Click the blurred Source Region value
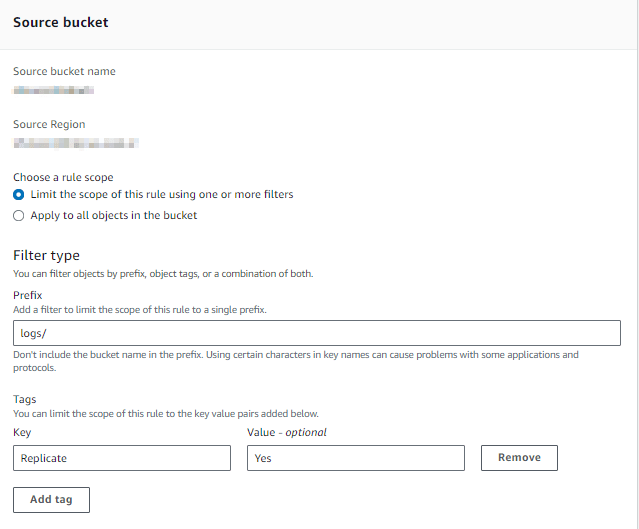Image resolution: width=639 pixels, height=529 pixels. [x=76, y=143]
